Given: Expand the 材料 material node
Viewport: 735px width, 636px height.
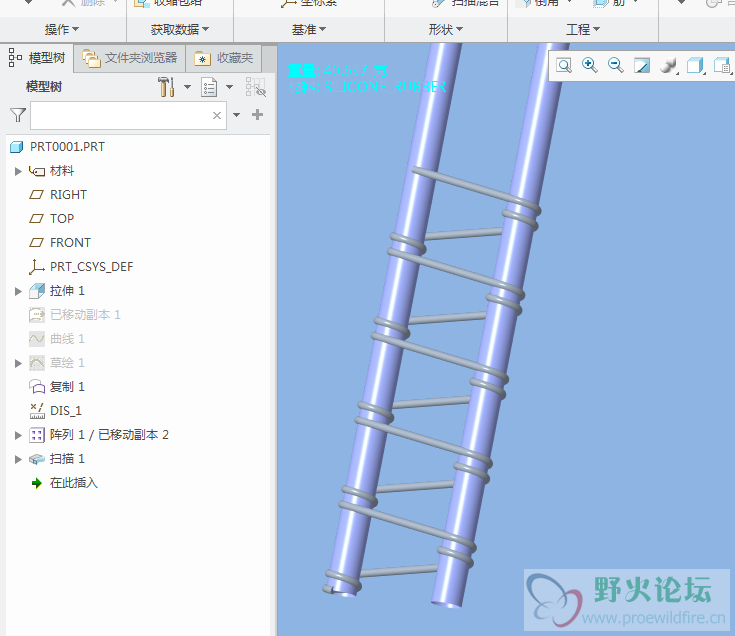Looking at the screenshot, I should tap(18, 171).
